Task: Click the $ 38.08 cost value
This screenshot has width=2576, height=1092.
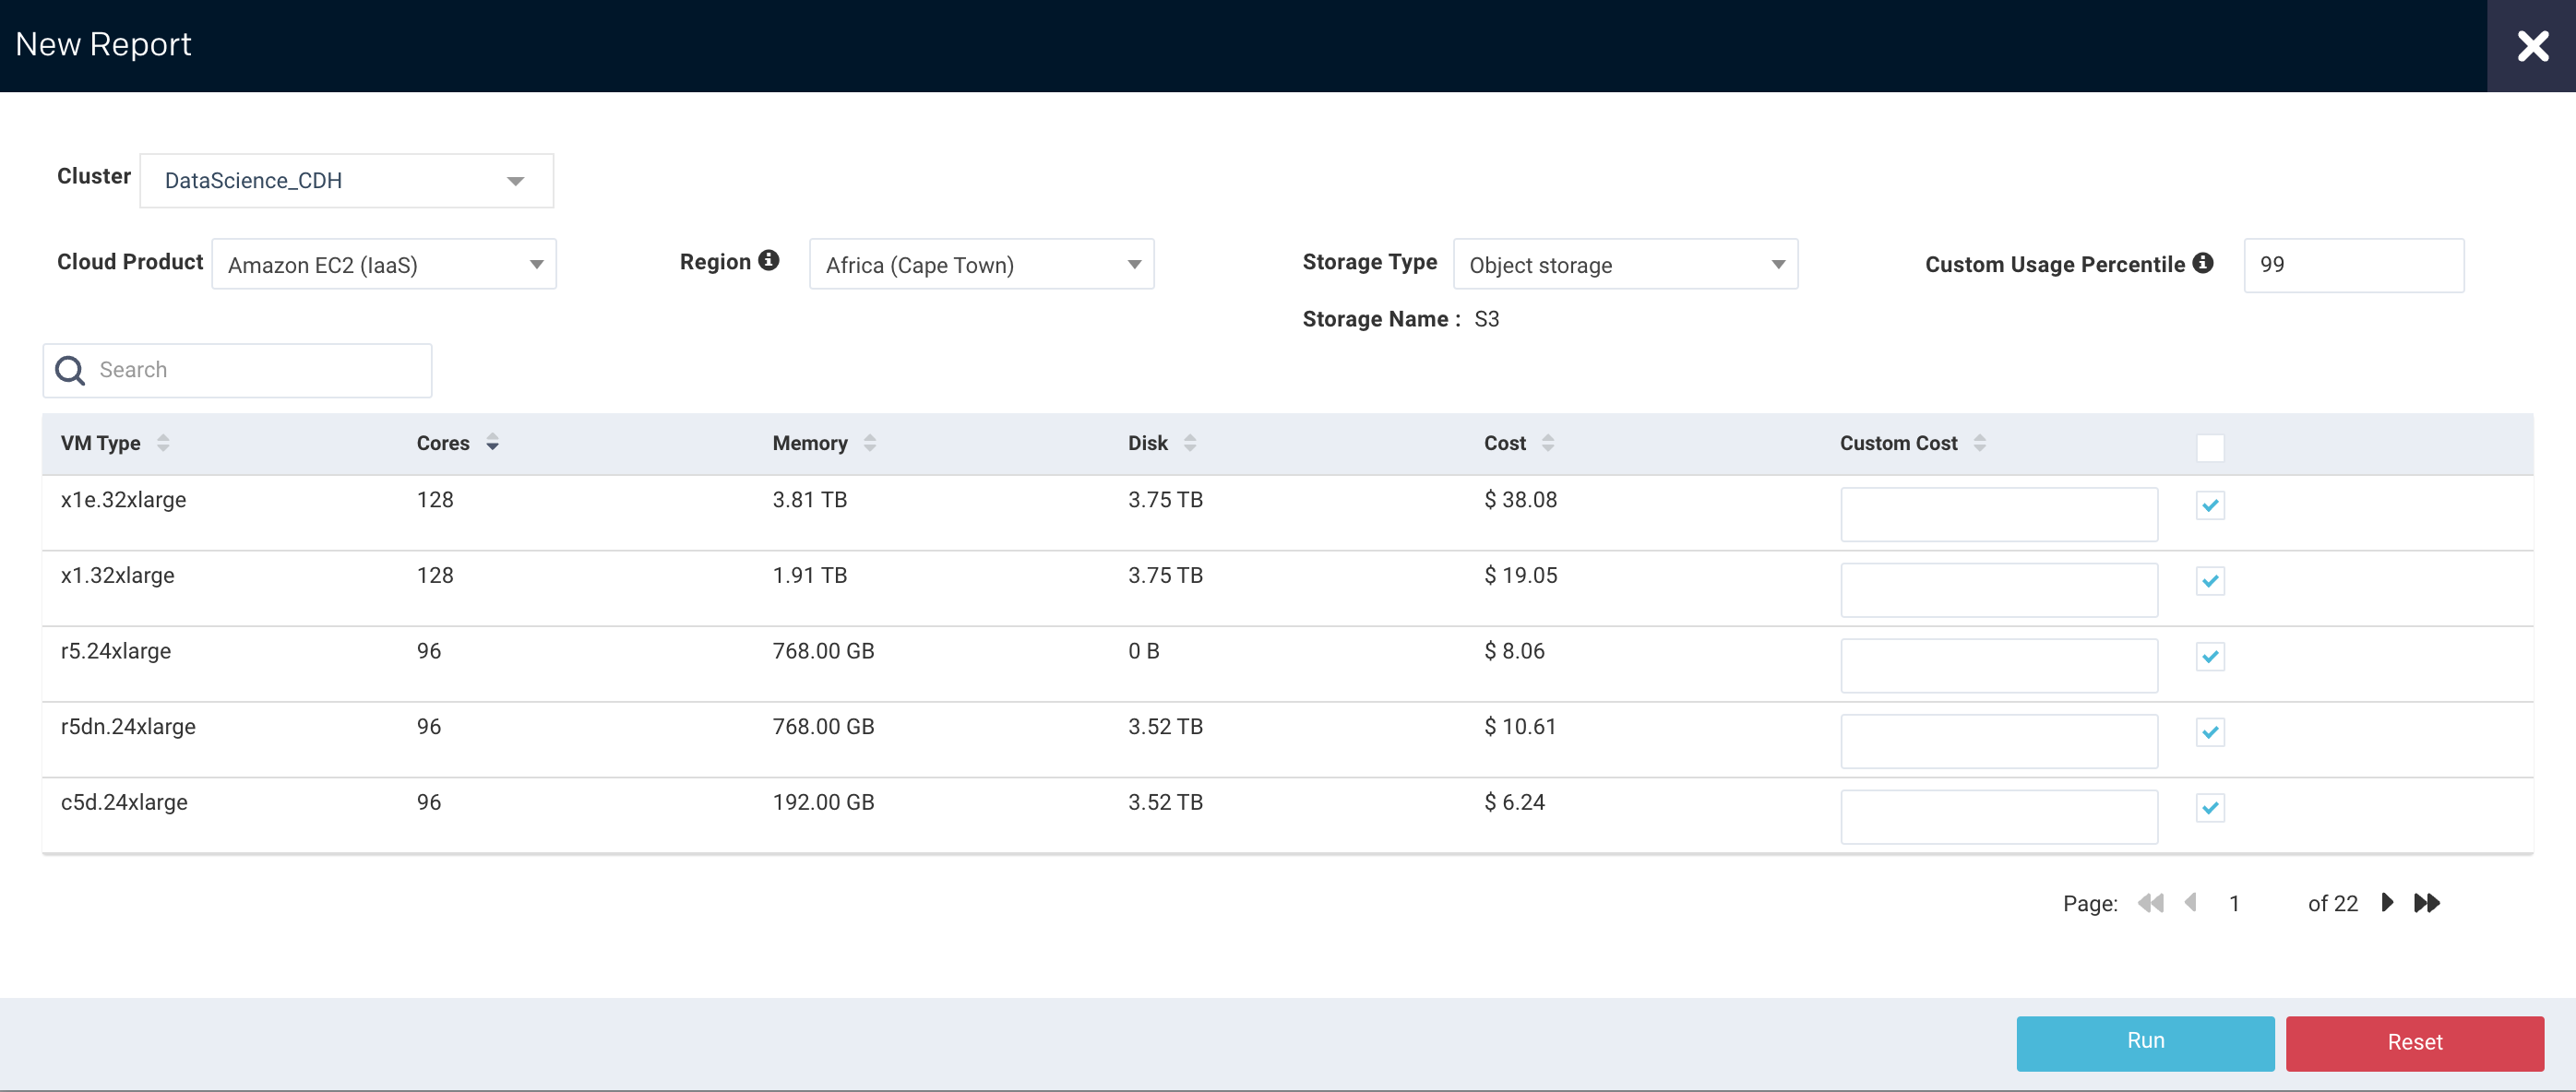Action: (1520, 500)
